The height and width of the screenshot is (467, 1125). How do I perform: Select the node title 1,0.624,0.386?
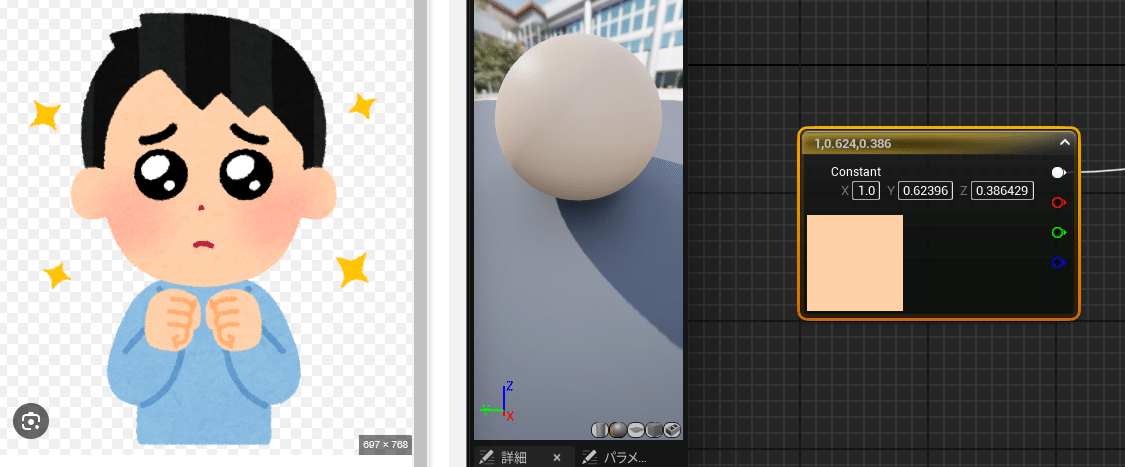pos(852,143)
